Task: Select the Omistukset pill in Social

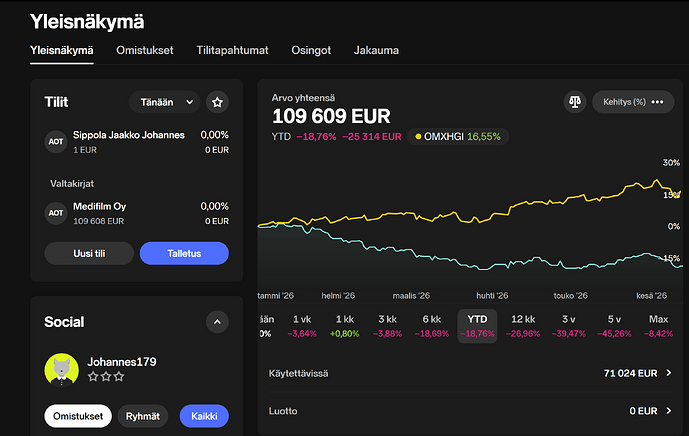Action: tap(78, 416)
